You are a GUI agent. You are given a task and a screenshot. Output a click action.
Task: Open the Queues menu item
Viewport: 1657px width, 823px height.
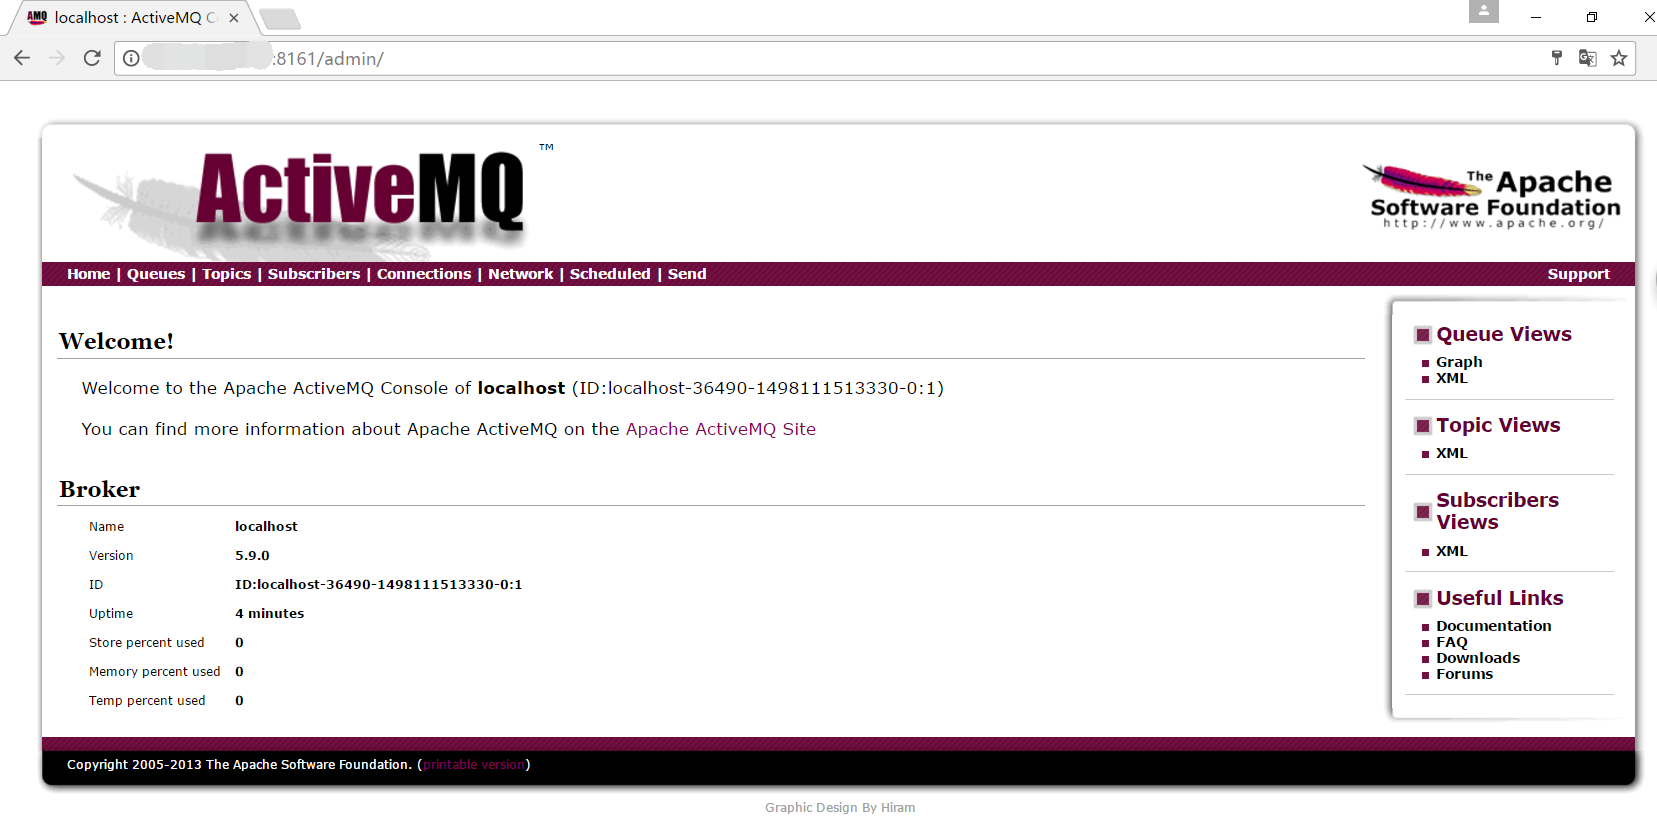click(156, 274)
